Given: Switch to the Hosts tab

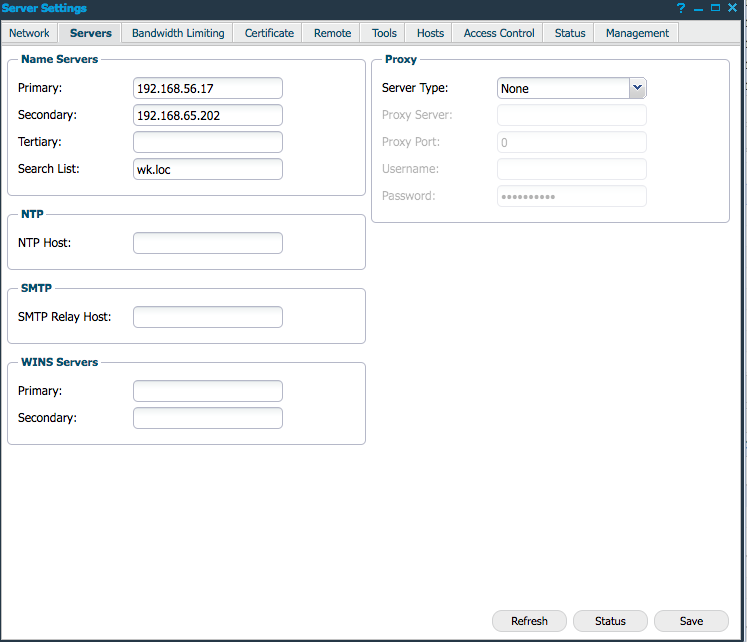Looking at the screenshot, I should coord(430,33).
